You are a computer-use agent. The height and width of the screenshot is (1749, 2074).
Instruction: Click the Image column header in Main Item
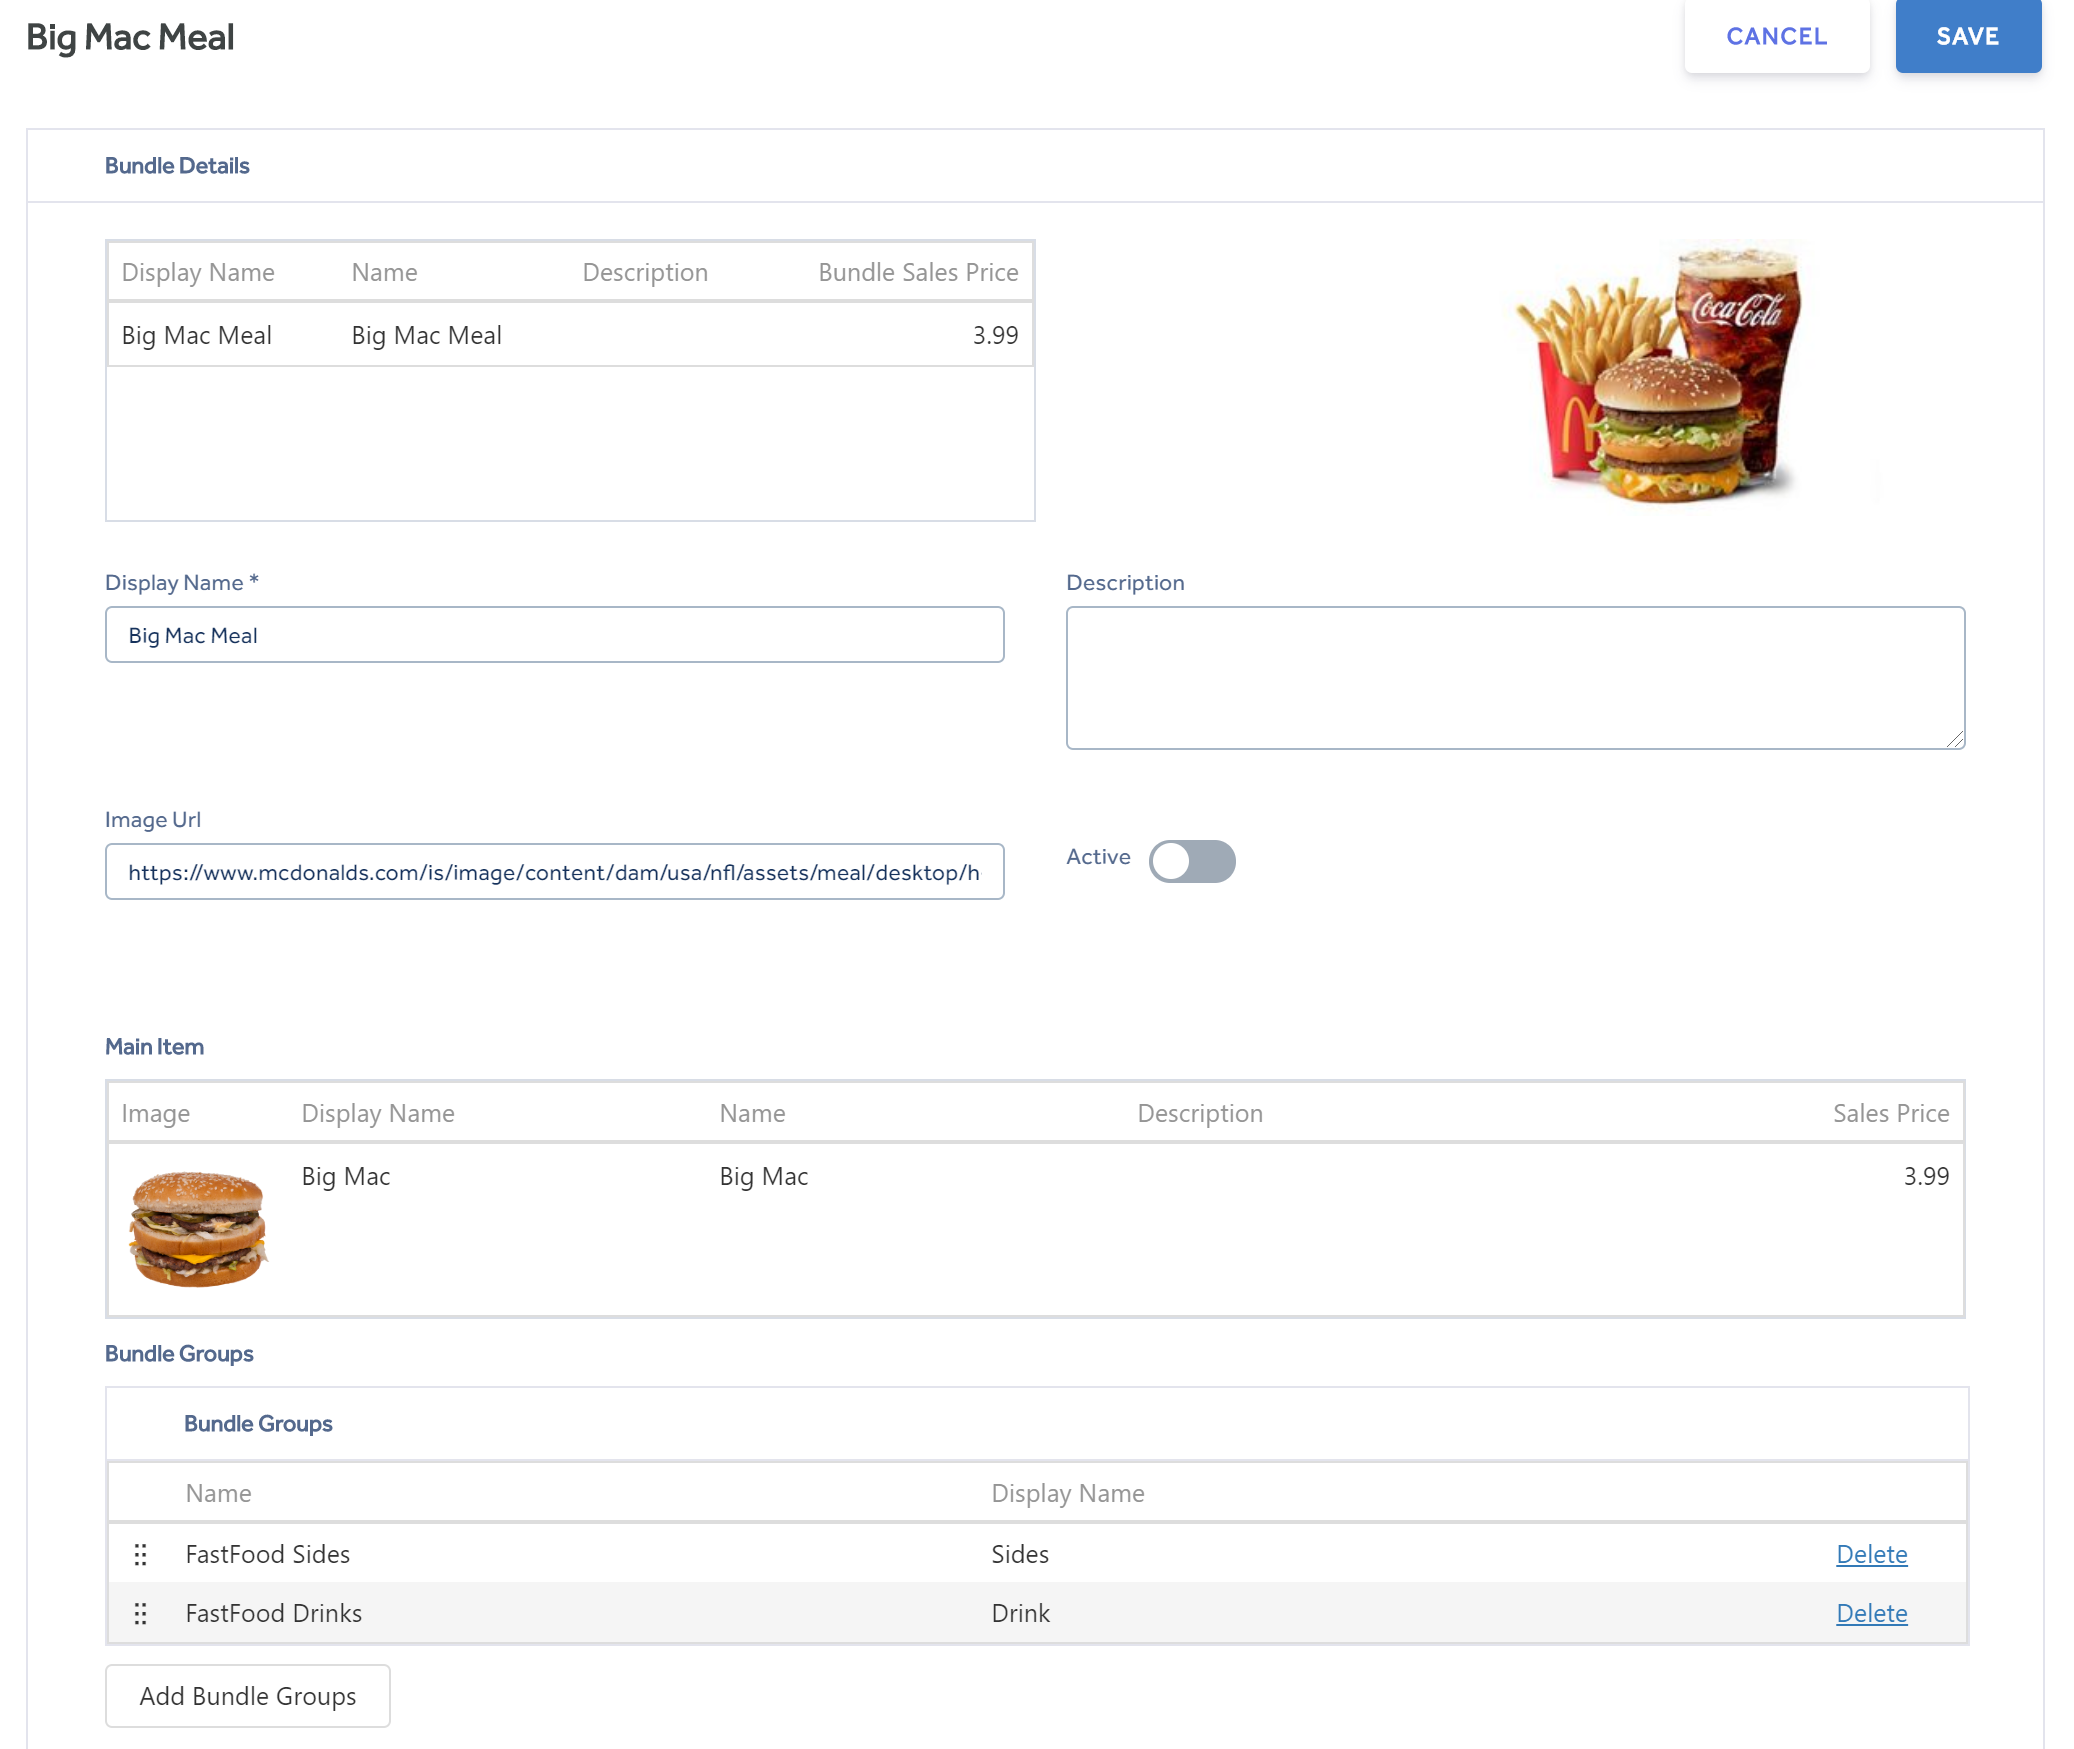click(x=155, y=1113)
